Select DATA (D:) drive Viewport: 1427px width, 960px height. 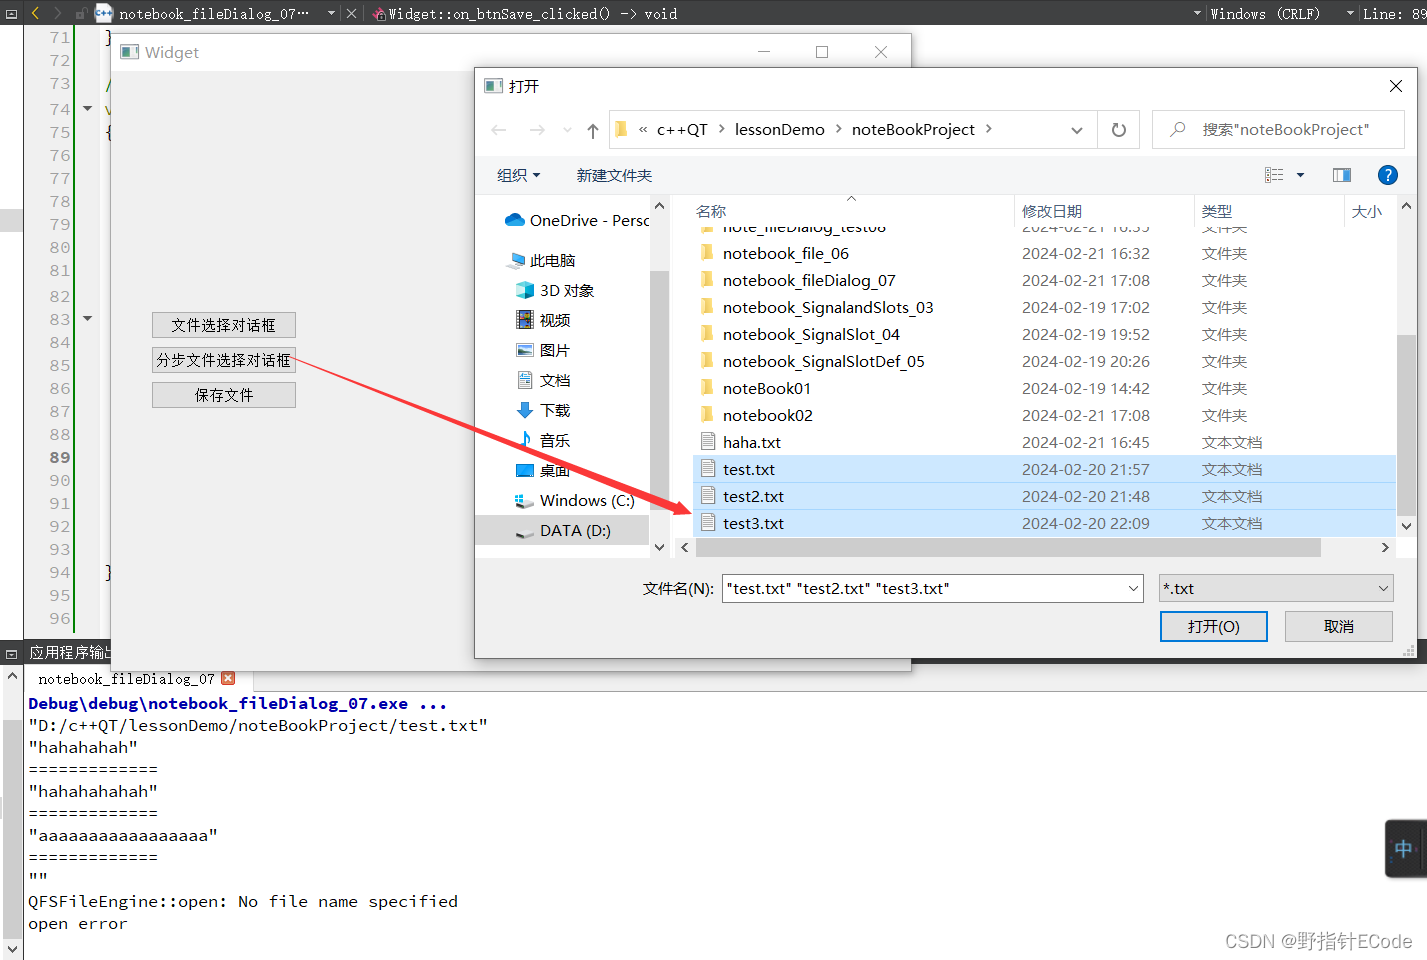563,530
